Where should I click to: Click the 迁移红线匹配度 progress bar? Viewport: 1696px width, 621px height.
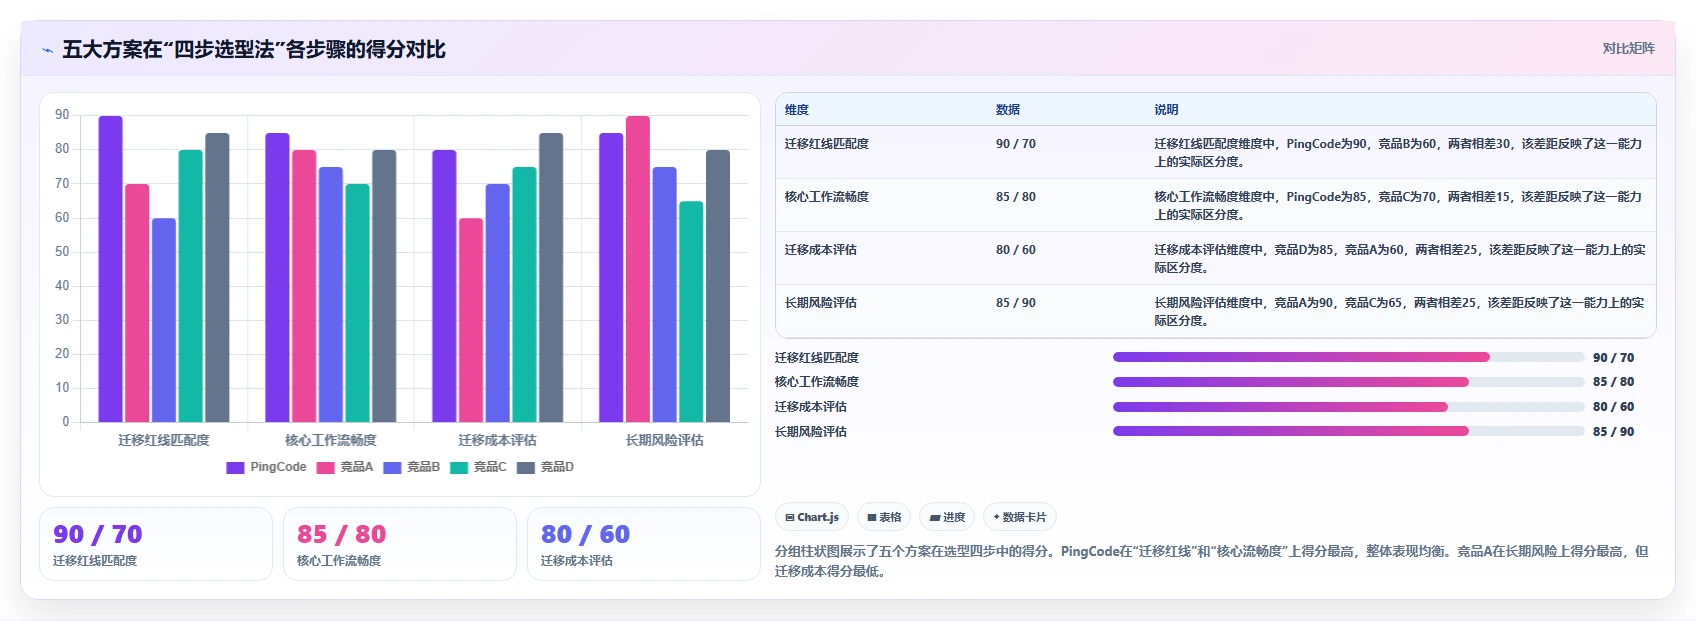[x=1349, y=357]
